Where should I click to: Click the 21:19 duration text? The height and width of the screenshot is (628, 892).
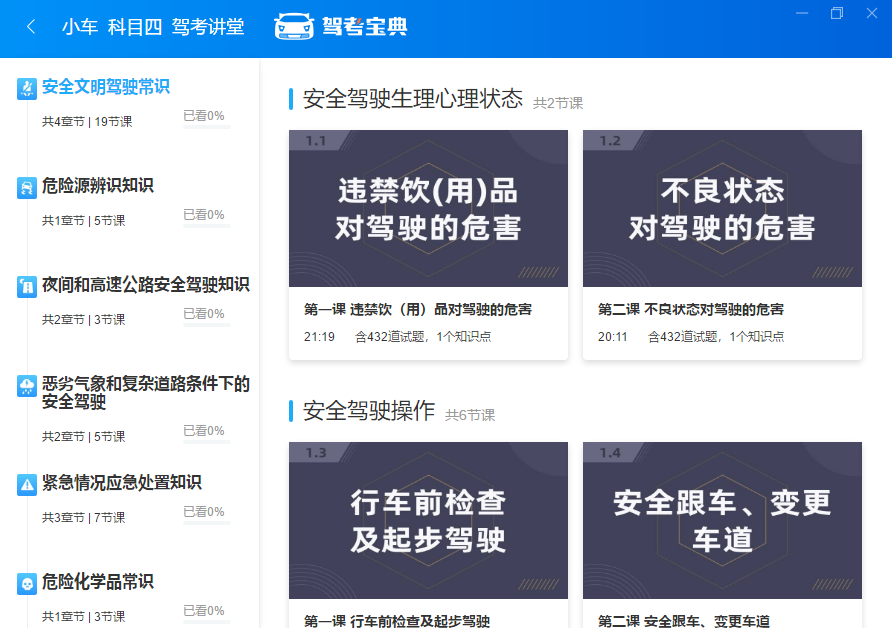pos(319,337)
